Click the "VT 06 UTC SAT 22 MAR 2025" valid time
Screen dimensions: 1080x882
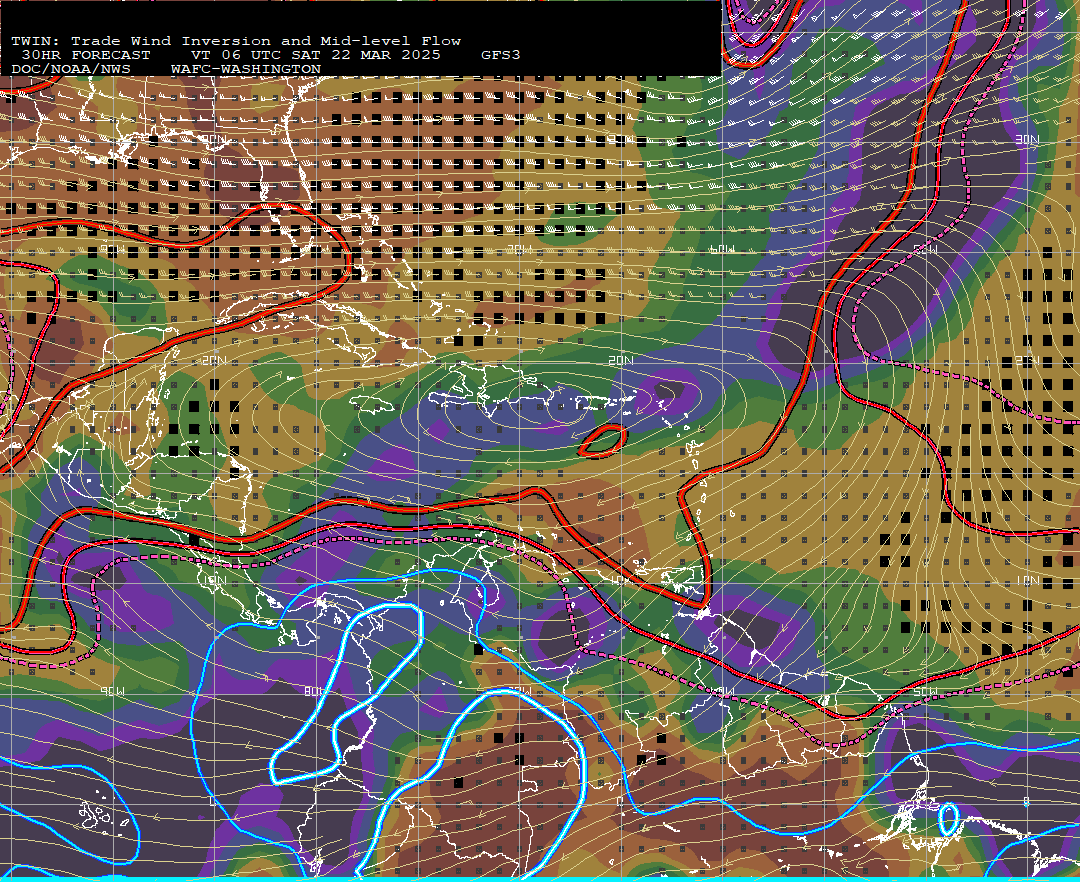[x=315, y=55]
